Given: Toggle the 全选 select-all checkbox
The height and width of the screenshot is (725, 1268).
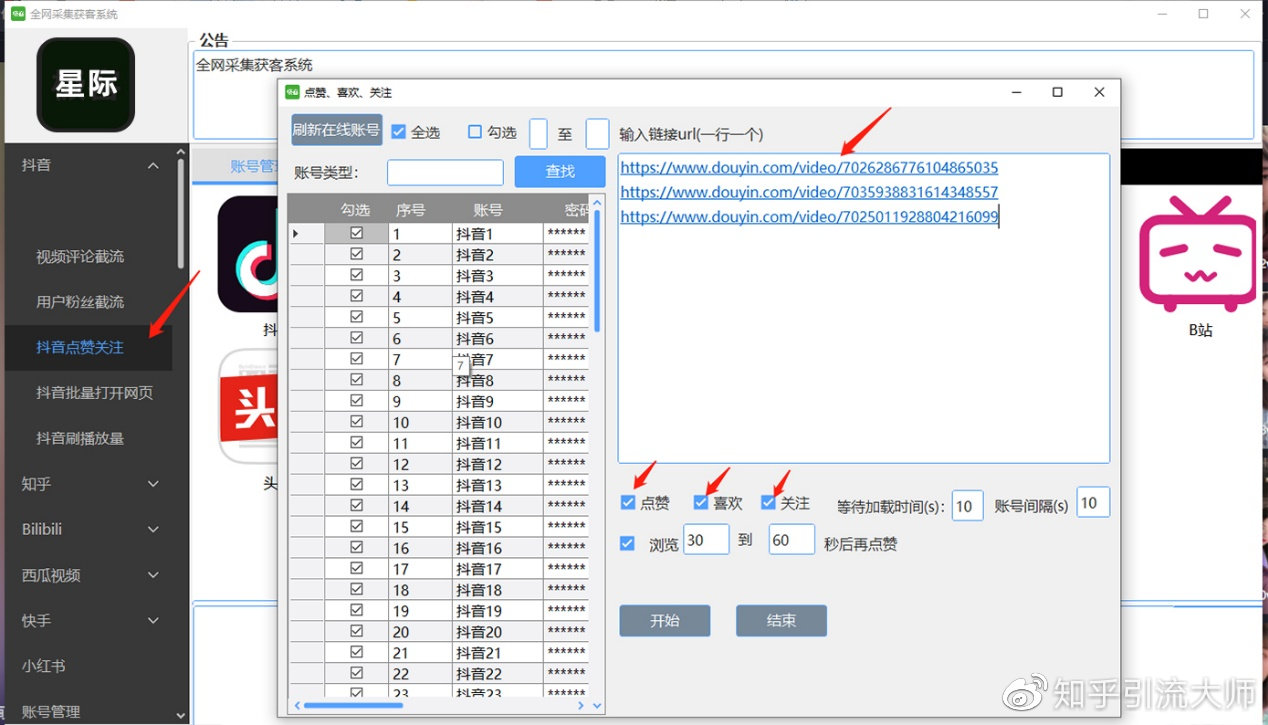Looking at the screenshot, I should pyautogui.click(x=398, y=132).
